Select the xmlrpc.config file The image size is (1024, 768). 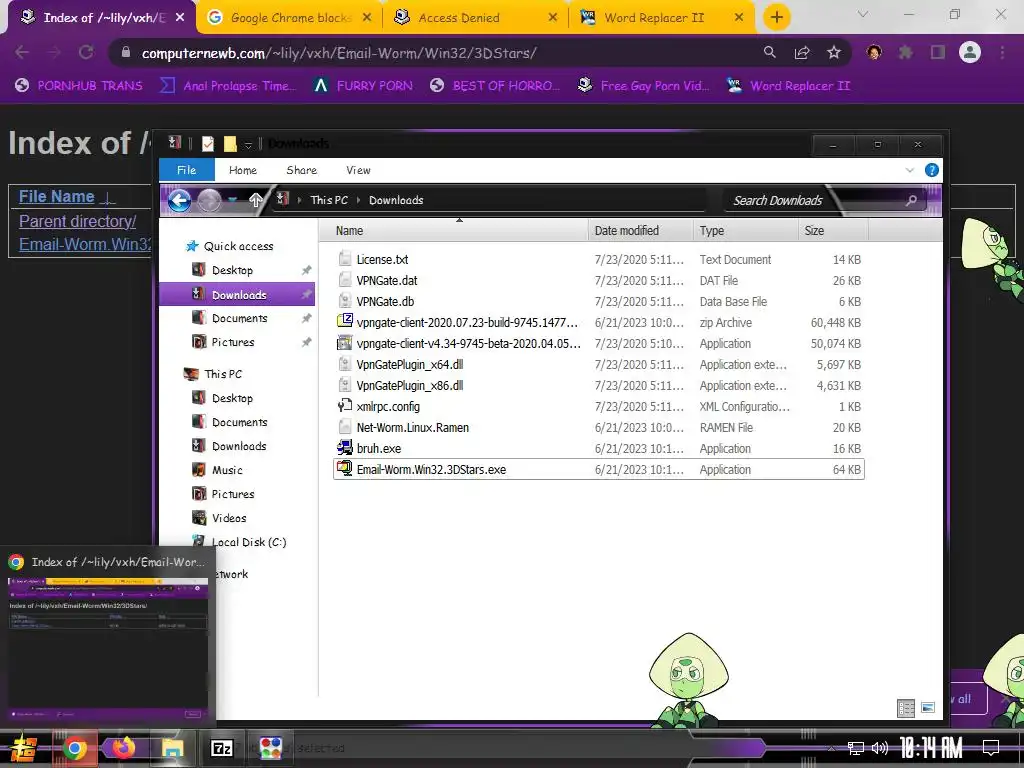[599, 407]
